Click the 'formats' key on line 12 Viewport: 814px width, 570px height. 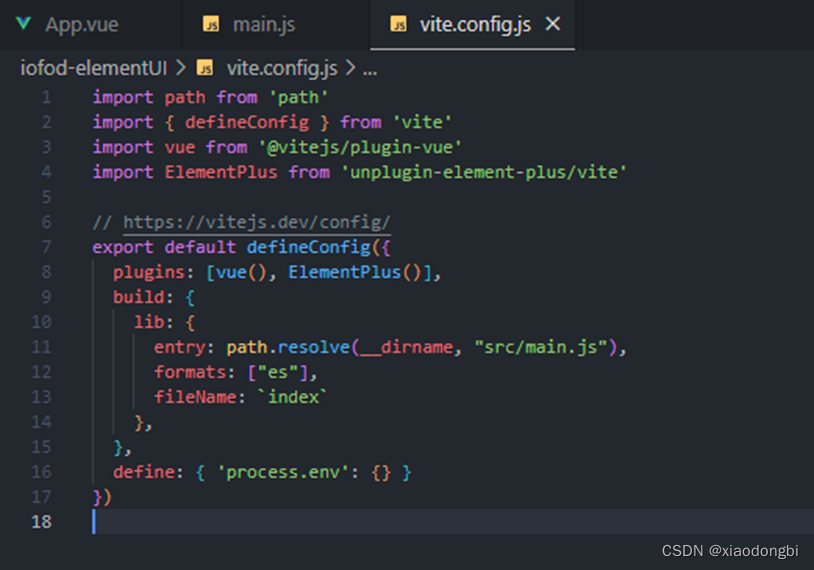click(190, 372)
